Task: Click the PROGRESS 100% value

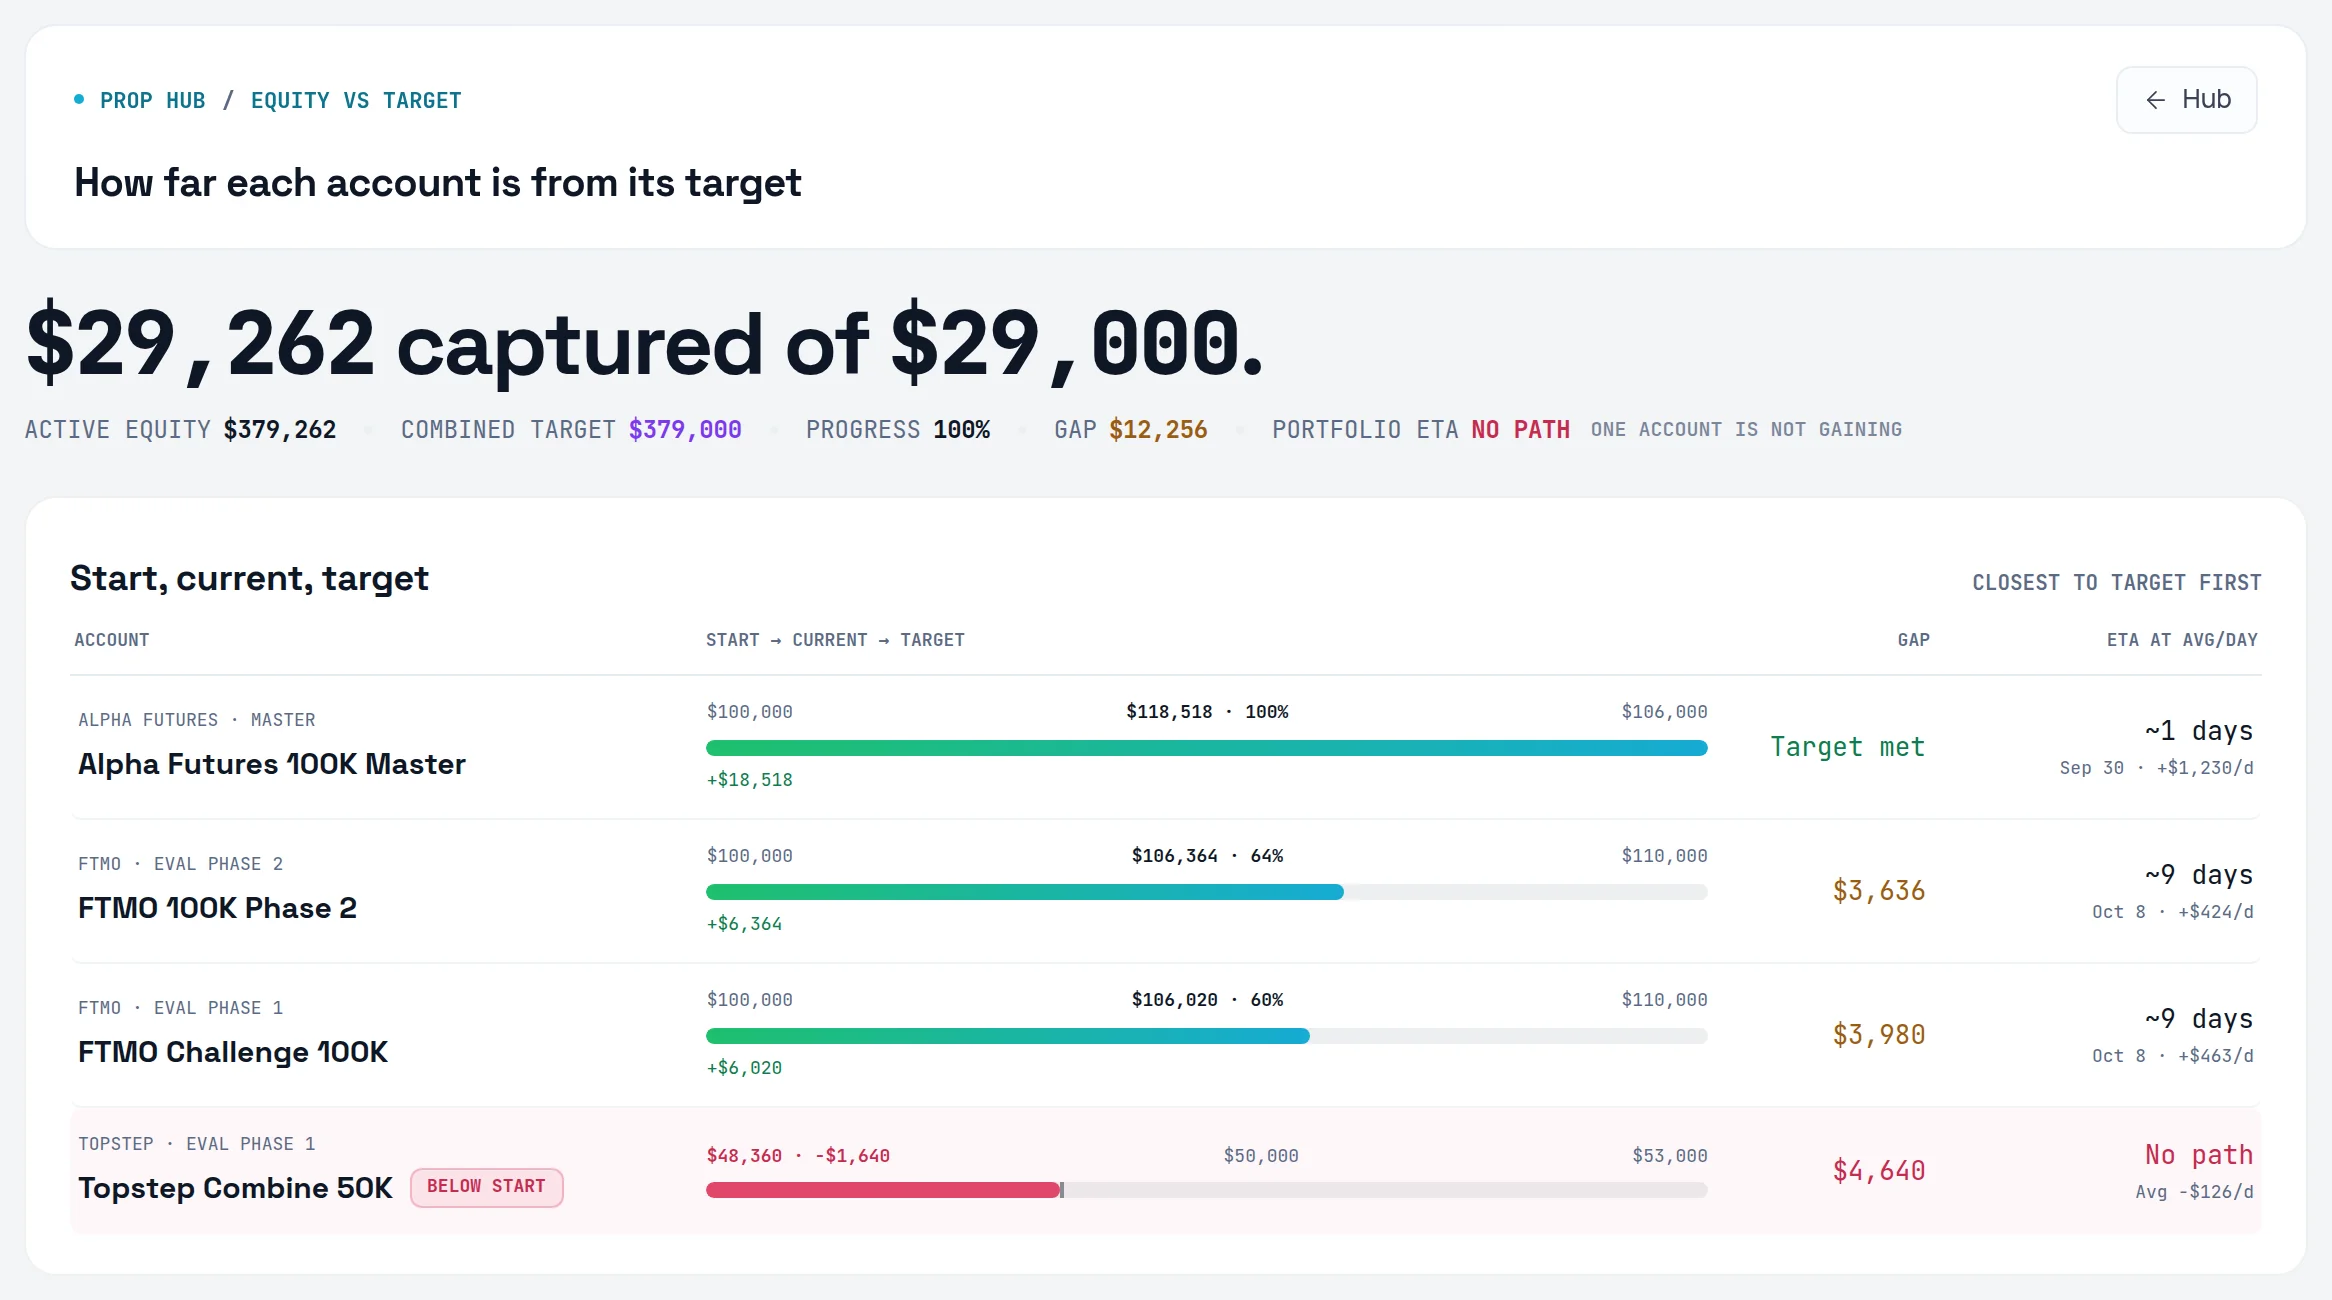Action: [x=961, y=430]
